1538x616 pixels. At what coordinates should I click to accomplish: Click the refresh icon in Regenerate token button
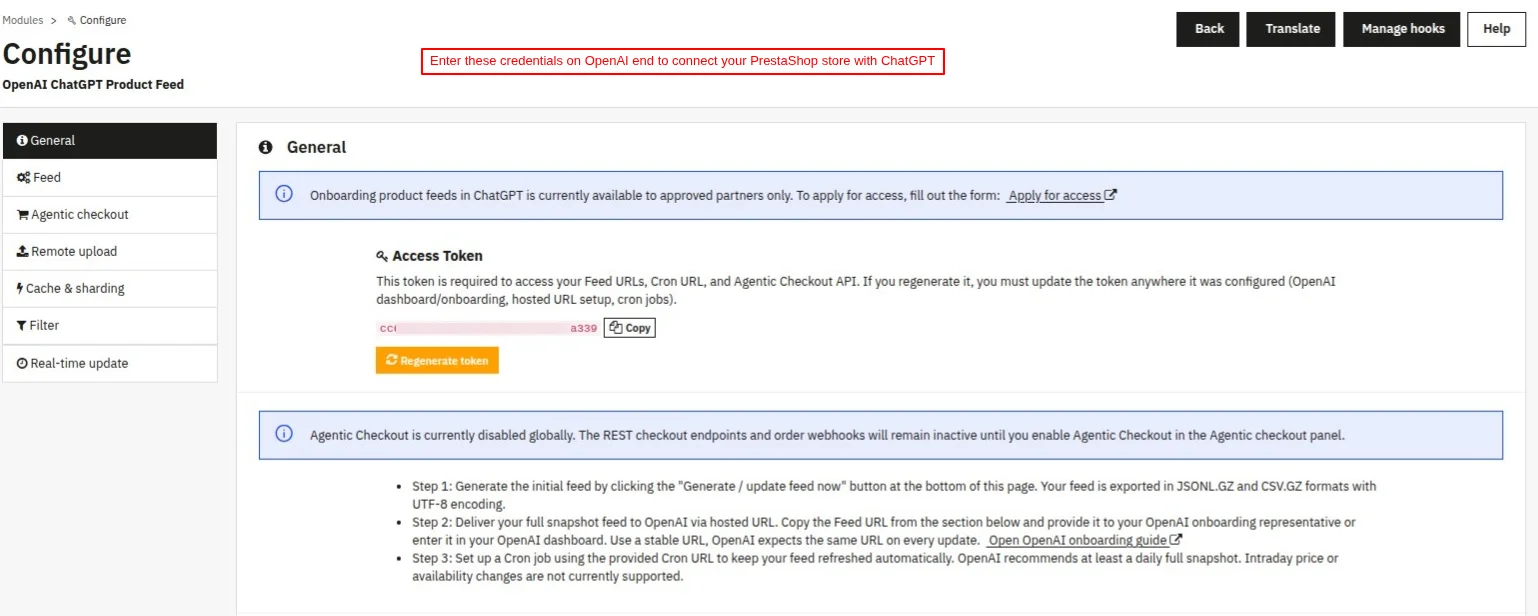392,360
